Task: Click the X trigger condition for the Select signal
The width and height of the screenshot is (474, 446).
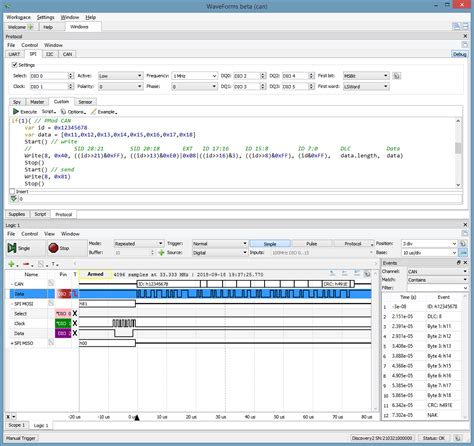Action: tap(75, 313)
